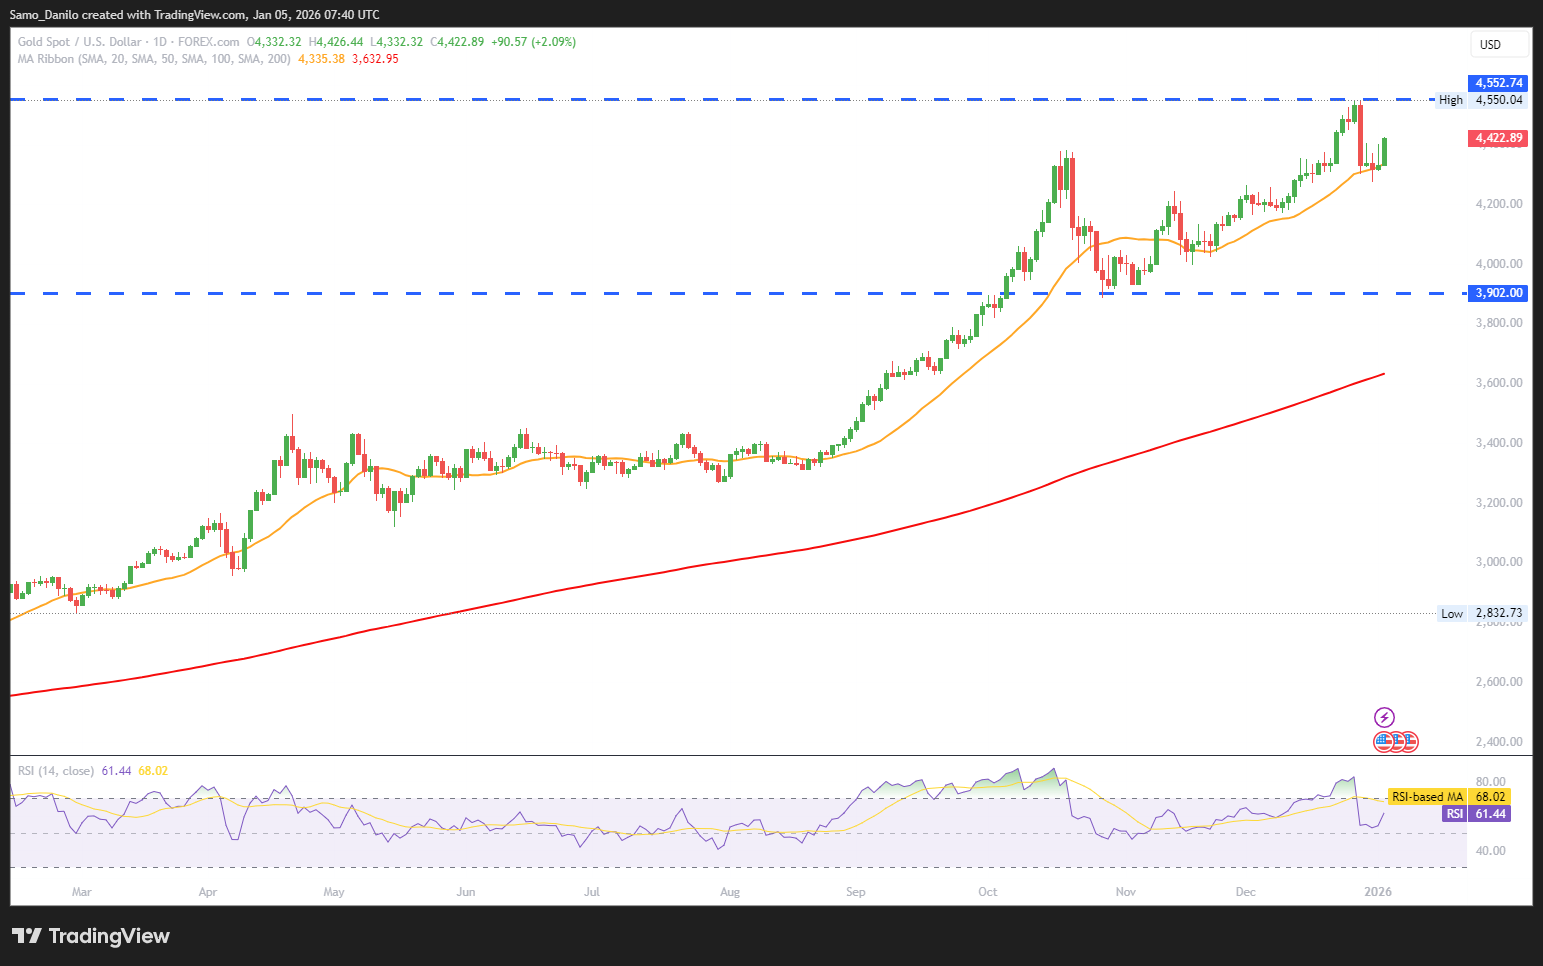Click the Low 2,832.73 price marker
This screenshot has width=1543, height=966.
[1481, 614]
